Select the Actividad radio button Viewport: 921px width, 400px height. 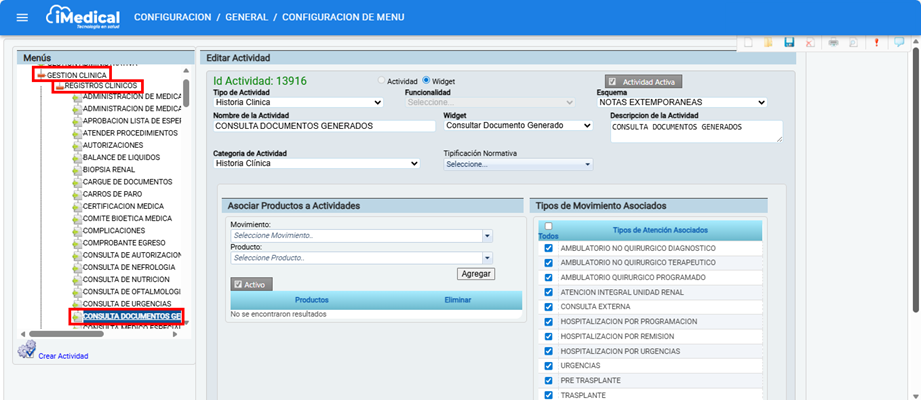[380, 80]
